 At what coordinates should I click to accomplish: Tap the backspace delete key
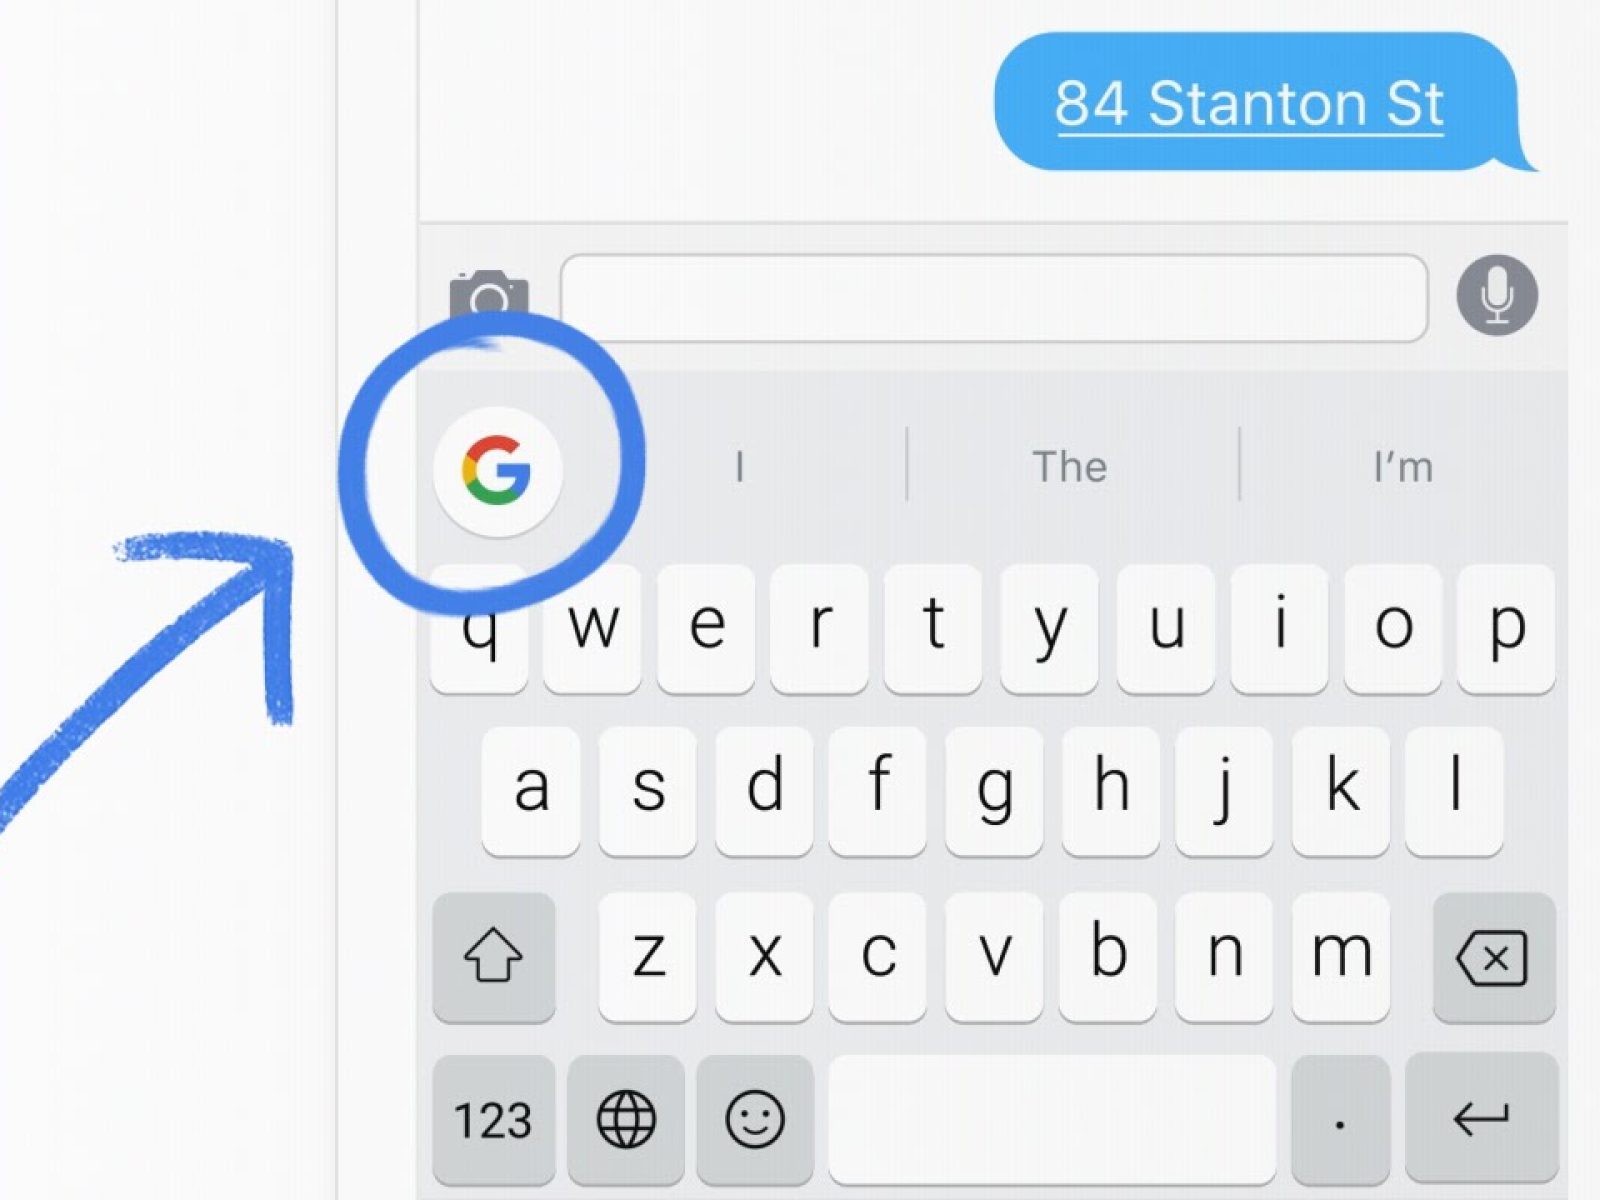[1494, 958]
